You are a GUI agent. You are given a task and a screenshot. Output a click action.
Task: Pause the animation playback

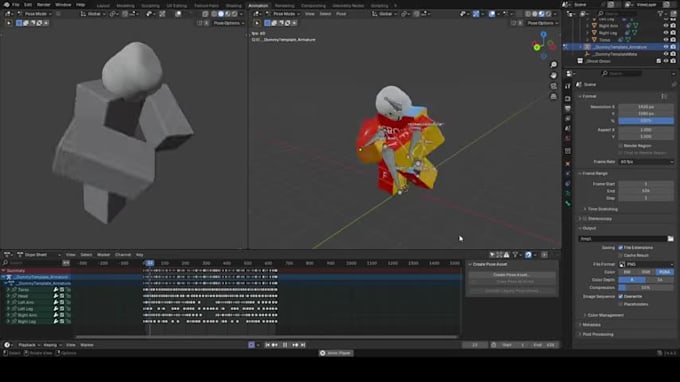click(x=285, y=345)
